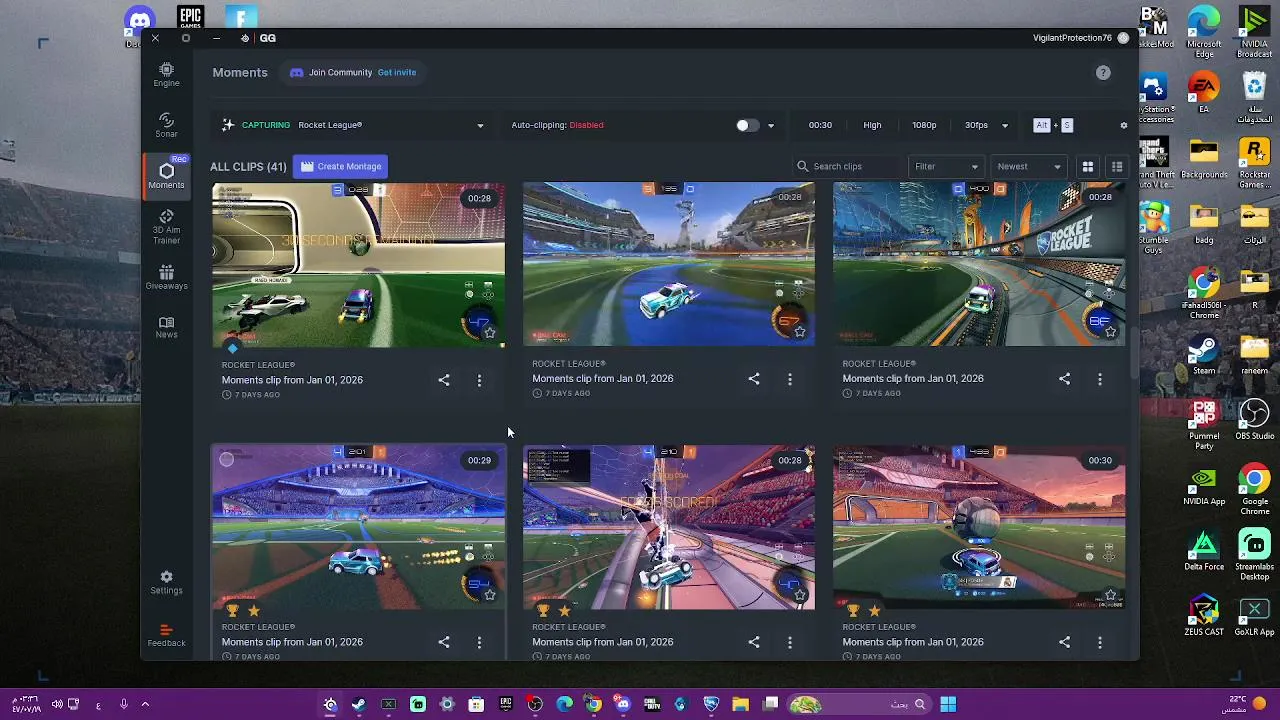Click Epic Games icon in taskbar
Screen dimensions: 1280x720
coord(506,704)
